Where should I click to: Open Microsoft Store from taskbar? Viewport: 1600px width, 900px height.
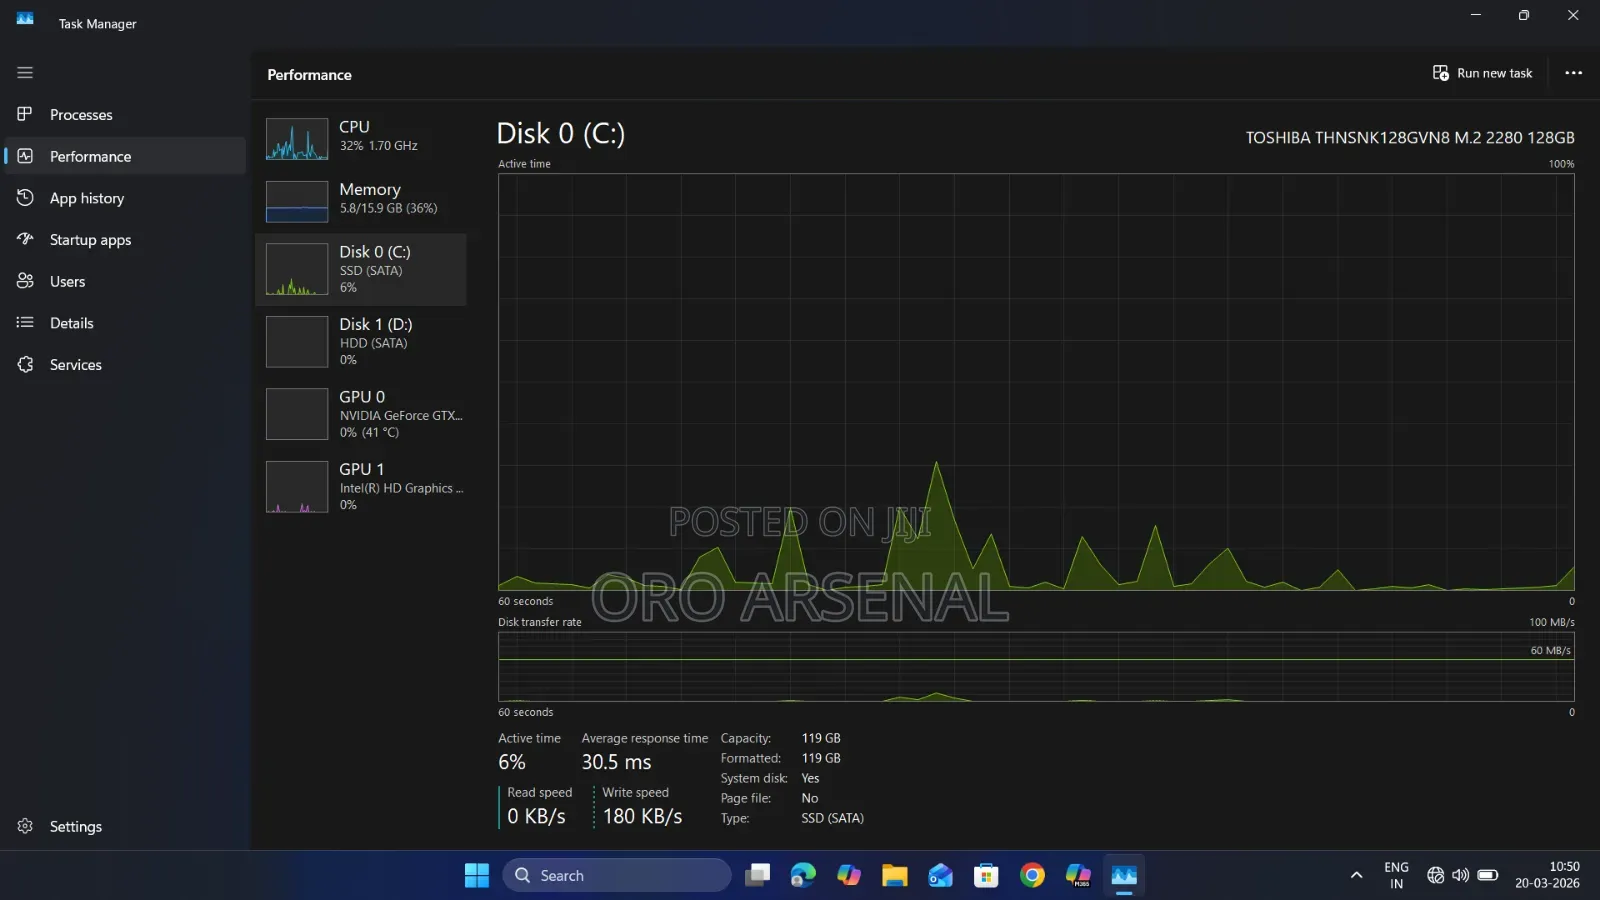pyautogui.click(x=986, y=875)
